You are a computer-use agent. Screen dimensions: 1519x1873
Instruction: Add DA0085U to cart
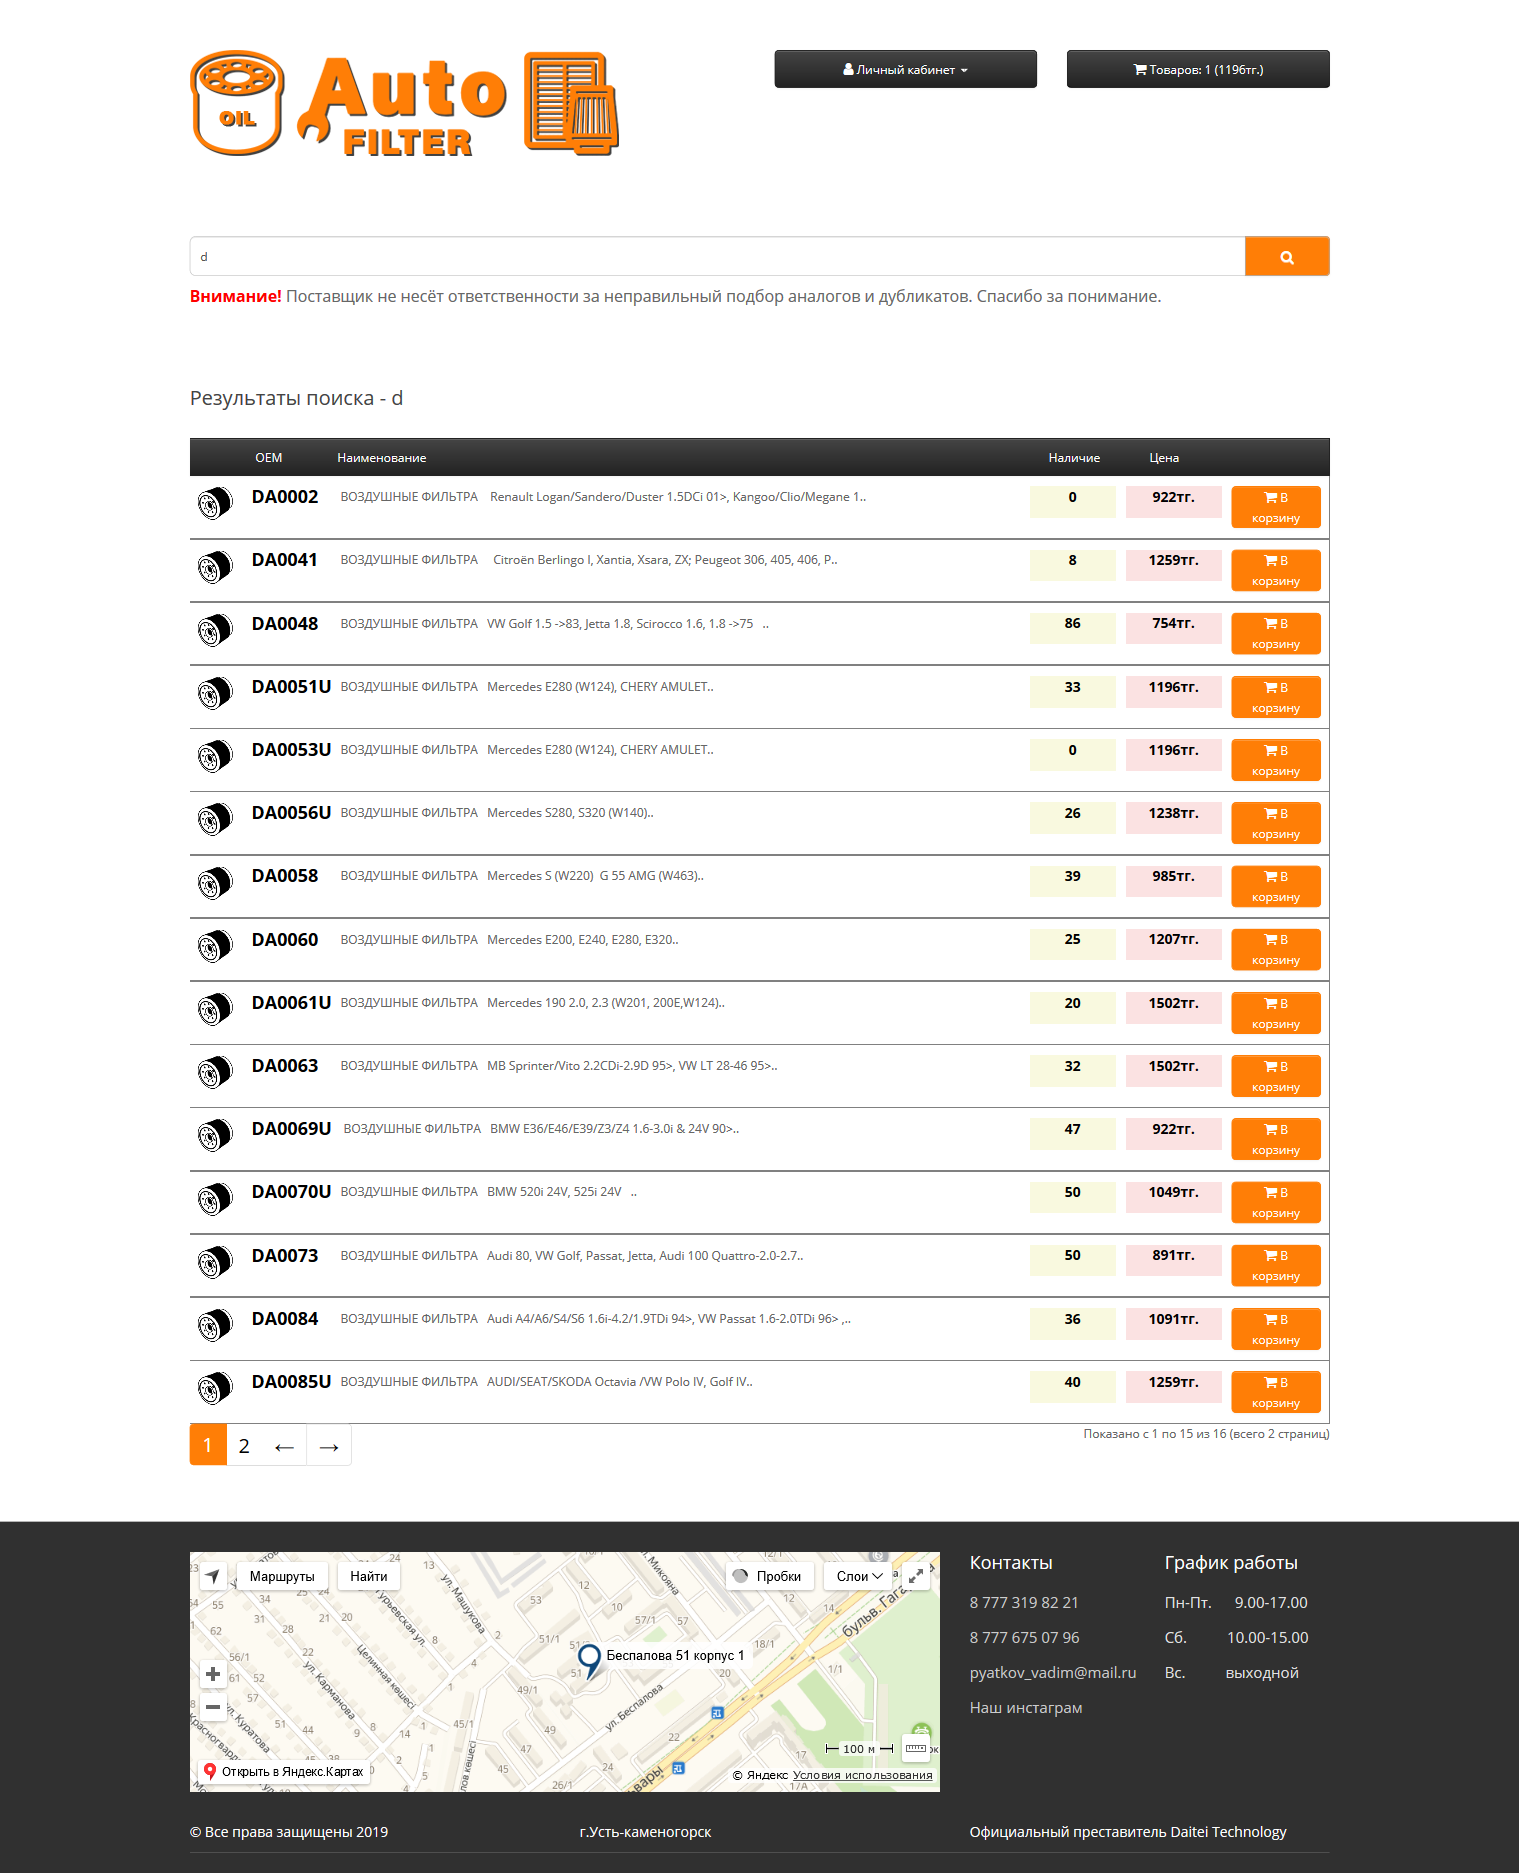point(1276,1392)
